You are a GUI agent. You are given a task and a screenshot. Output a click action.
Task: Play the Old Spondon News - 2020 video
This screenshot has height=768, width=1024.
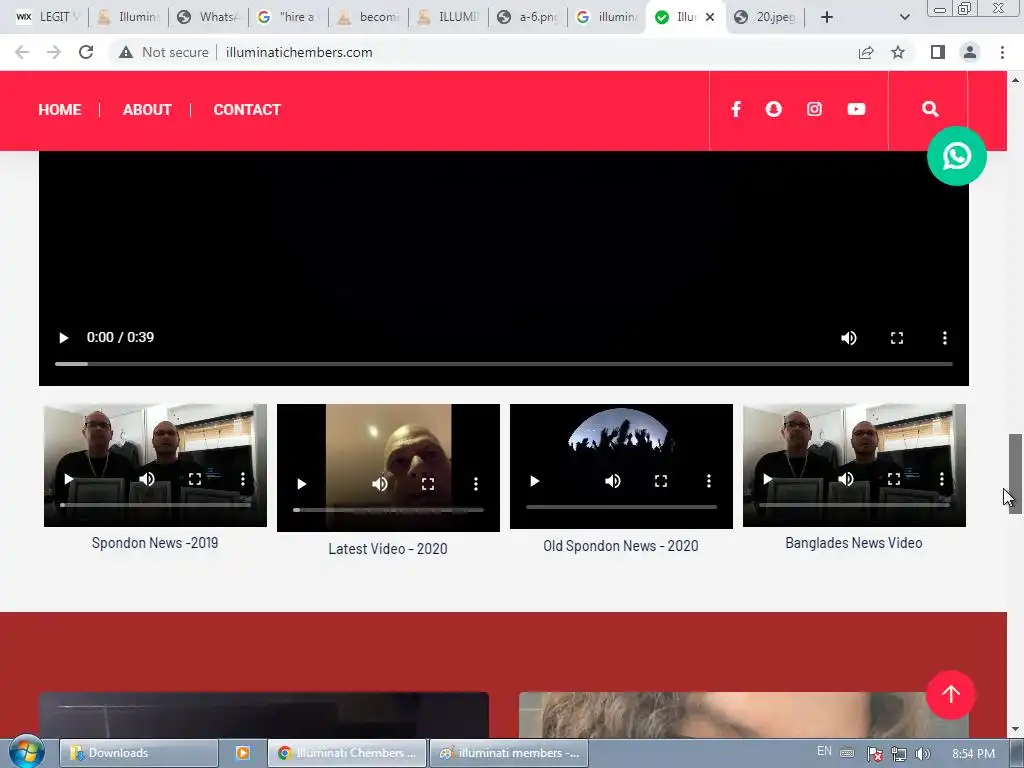534,481
